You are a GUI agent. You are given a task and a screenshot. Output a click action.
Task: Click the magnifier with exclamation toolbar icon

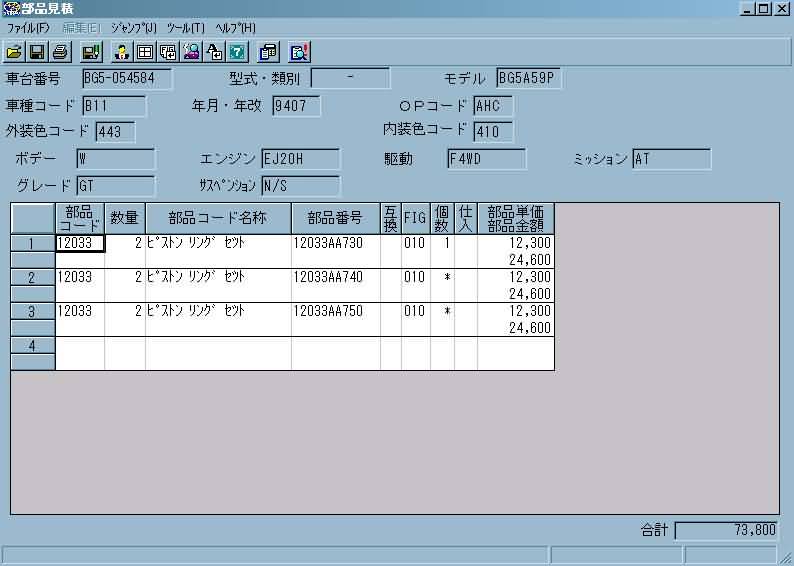(x=299, y=52)
